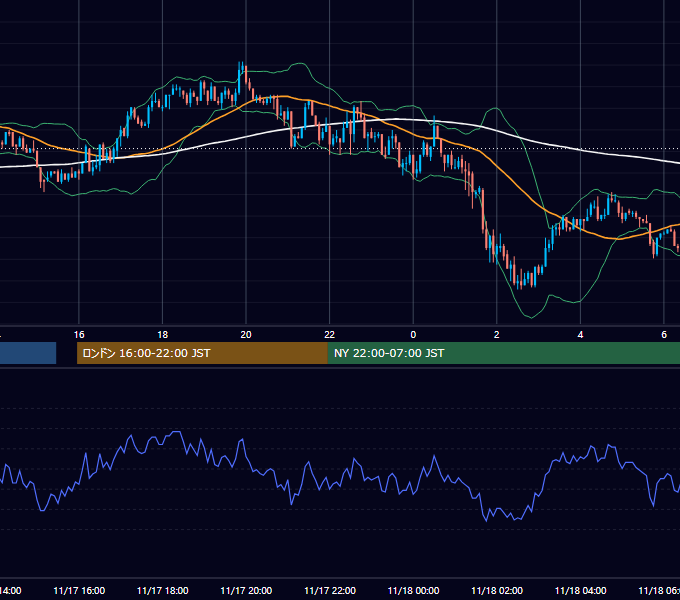
Task: Click hour label 2 on the price chart axis
Action: coord(497,335)
